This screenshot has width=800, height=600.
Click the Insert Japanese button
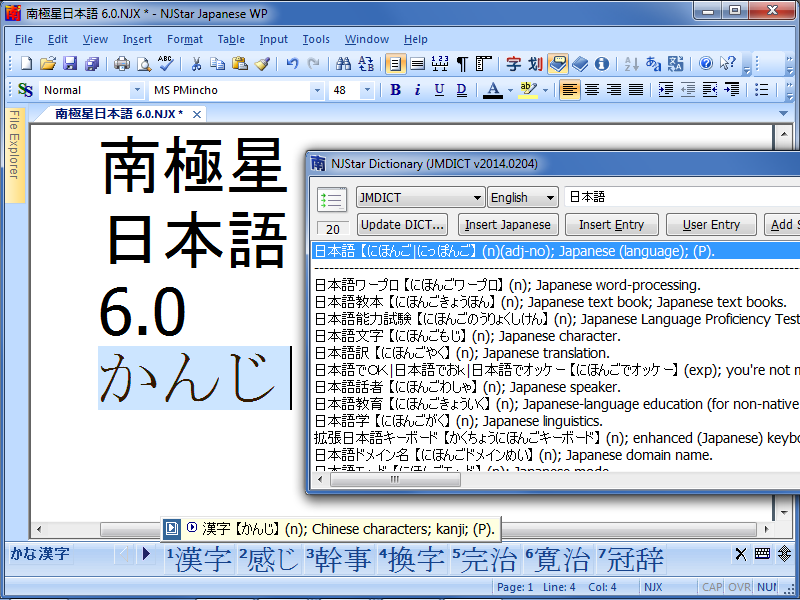[x=507, y=225]
